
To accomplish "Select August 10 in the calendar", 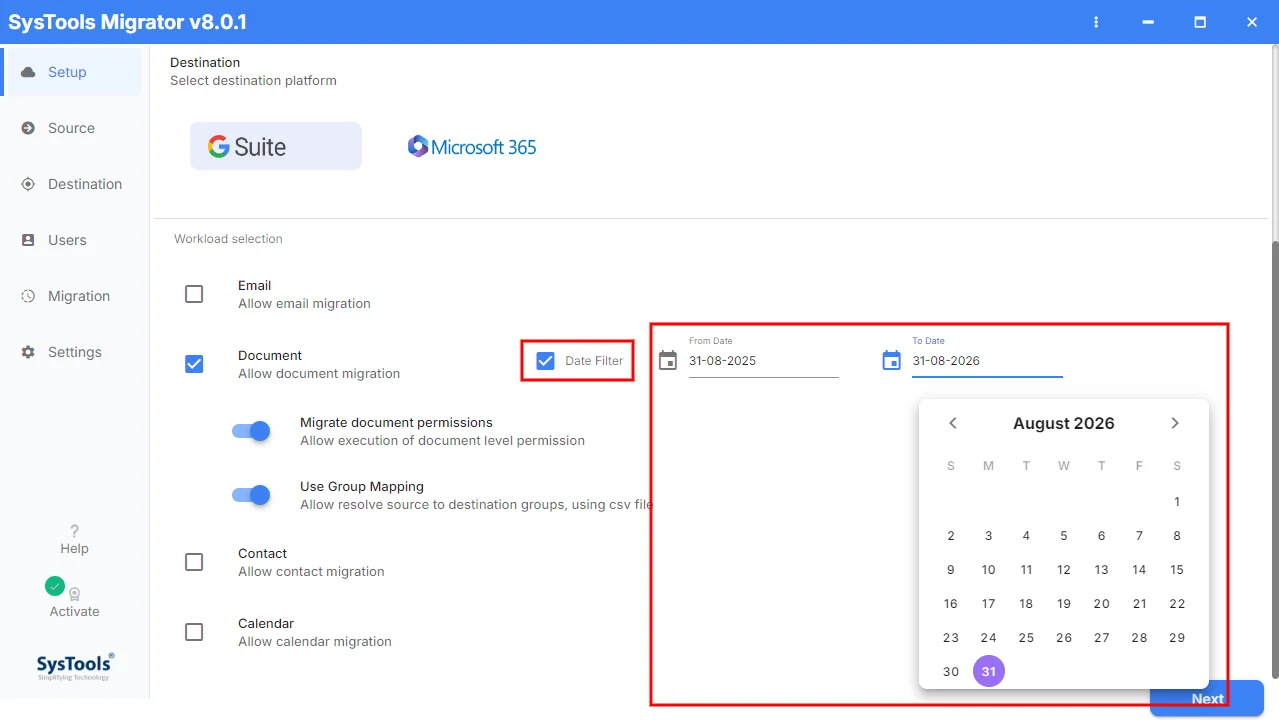I will click(x=988, y=570).
